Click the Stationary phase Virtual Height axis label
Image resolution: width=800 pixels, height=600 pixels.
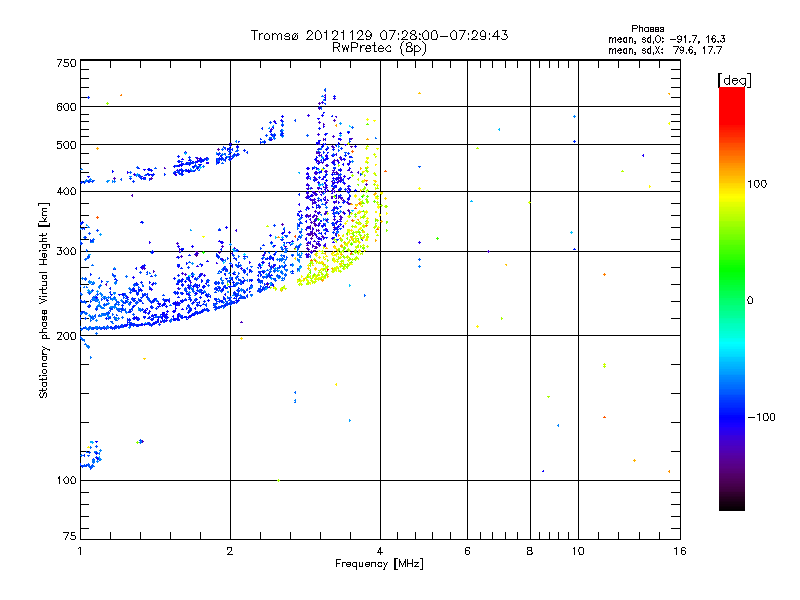44,300
